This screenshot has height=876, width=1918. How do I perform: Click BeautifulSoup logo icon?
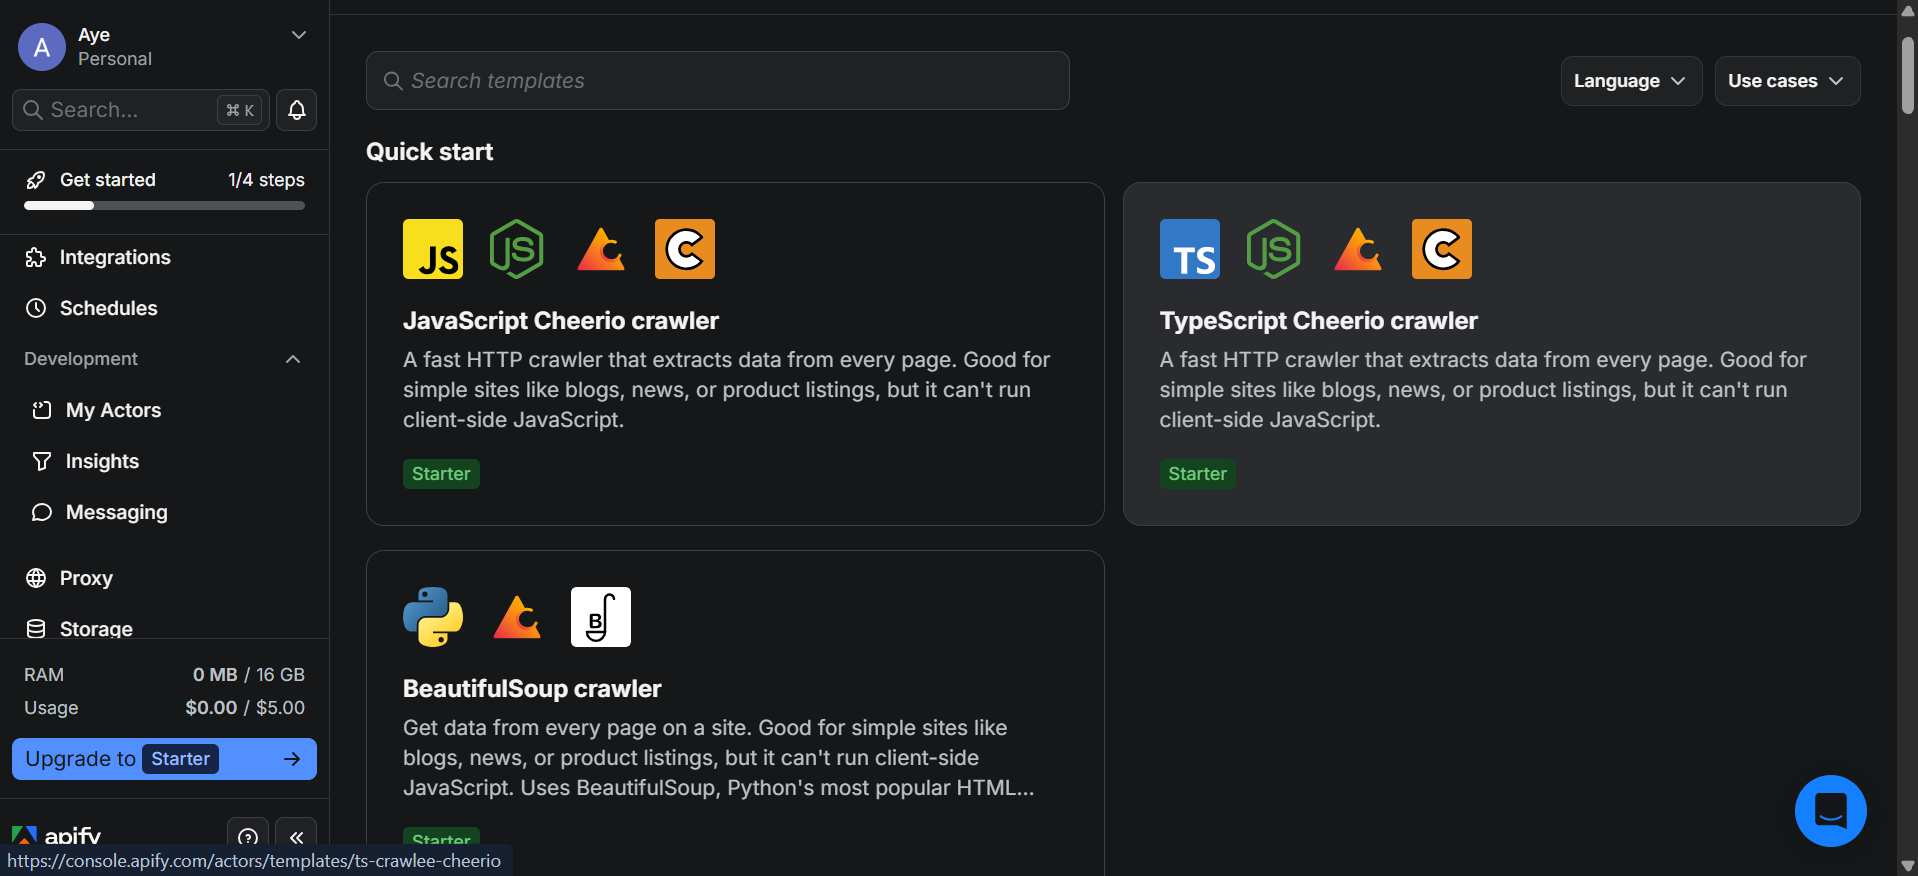pyautogui.click(x=601, y=617)
